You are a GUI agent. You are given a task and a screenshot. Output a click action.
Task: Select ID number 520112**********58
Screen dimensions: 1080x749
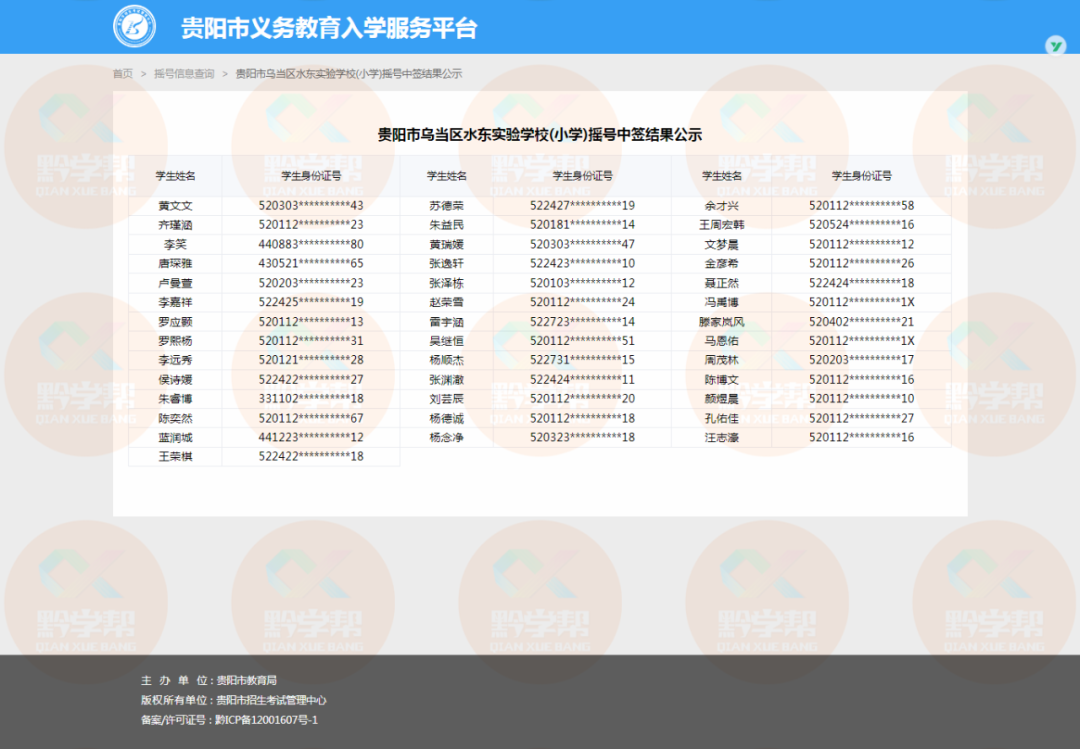[x=861, y=205]
